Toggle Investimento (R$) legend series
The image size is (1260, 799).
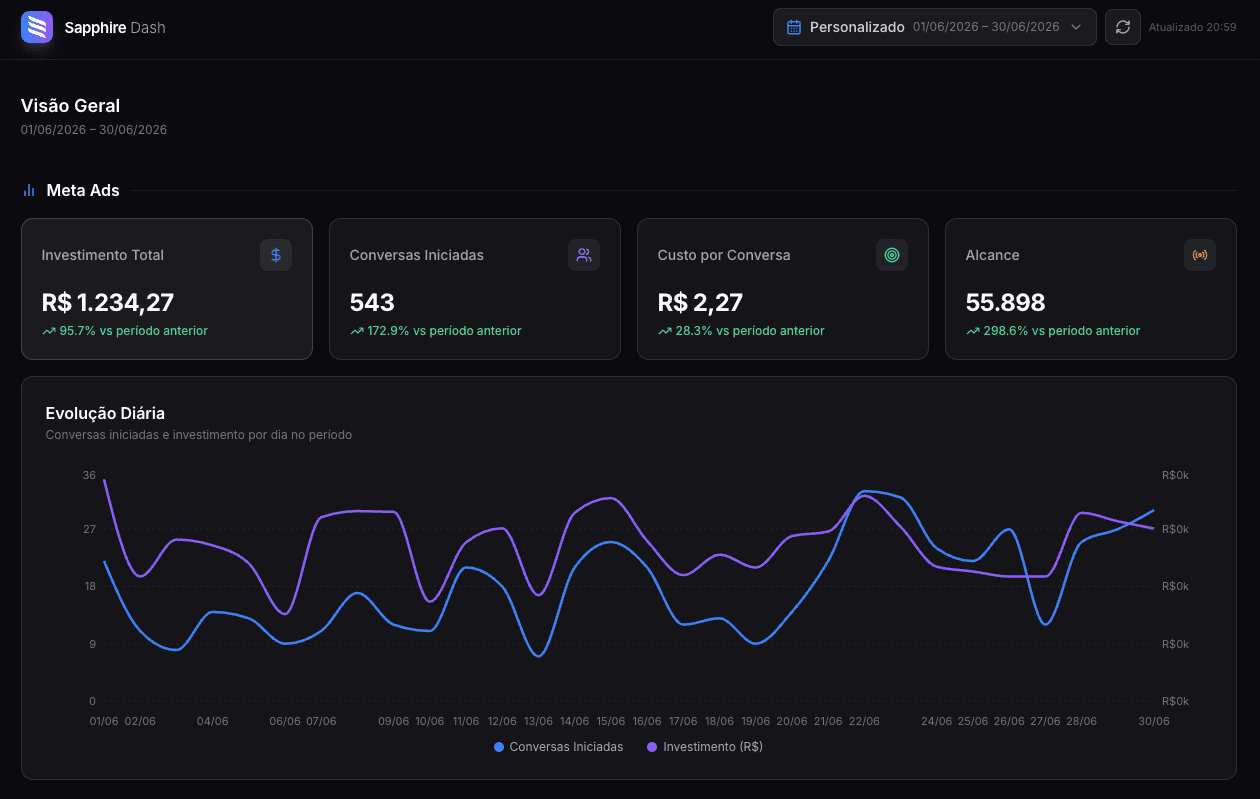pyautogui.click(x=705, y=747)
